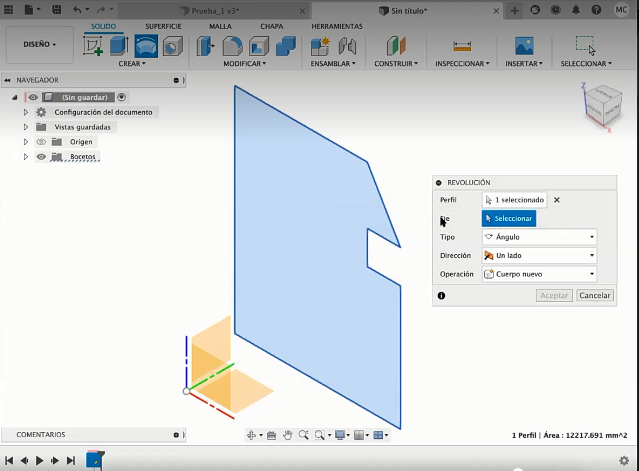Toggle visibility of the Bocetos folder

pos(41,156)
